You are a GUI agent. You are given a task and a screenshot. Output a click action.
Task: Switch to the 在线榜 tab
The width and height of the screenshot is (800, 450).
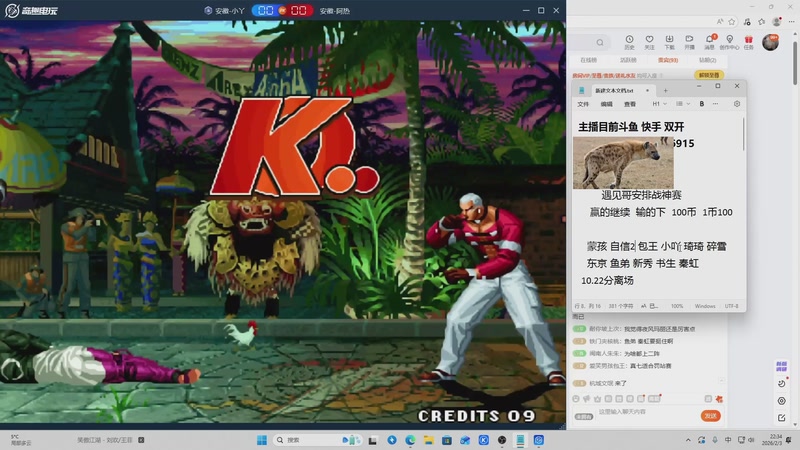tap(588, 60)
